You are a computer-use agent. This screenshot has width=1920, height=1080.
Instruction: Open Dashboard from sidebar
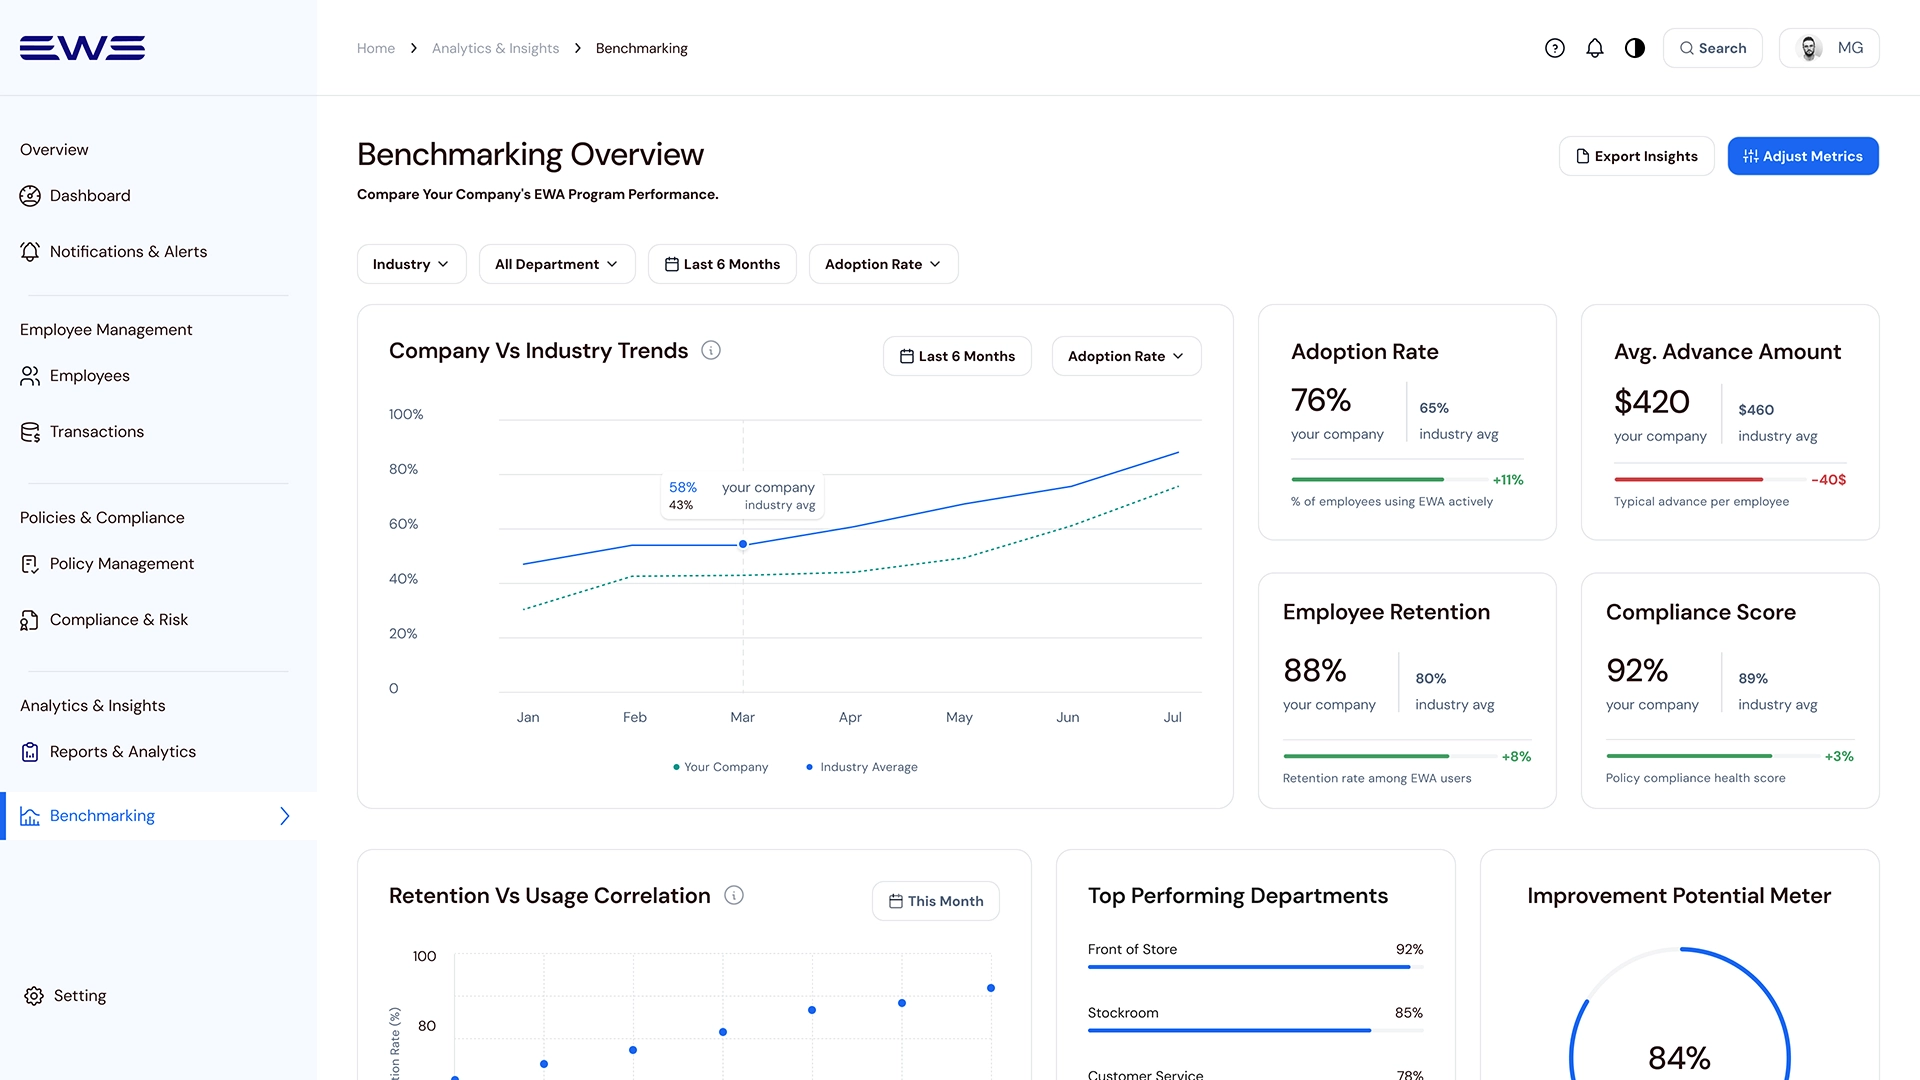[90, 196]
